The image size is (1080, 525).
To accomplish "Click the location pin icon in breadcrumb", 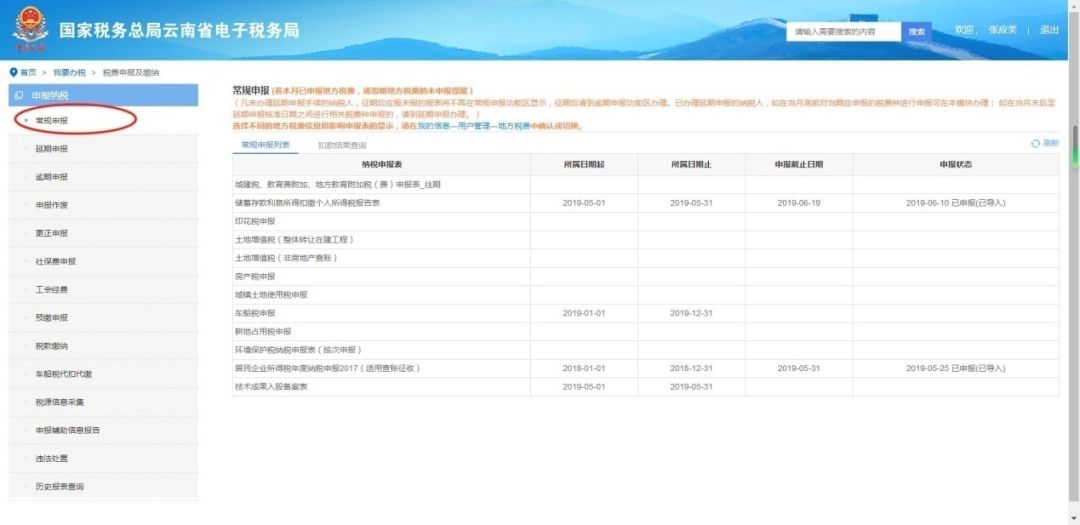I will [x=13, y=72].
